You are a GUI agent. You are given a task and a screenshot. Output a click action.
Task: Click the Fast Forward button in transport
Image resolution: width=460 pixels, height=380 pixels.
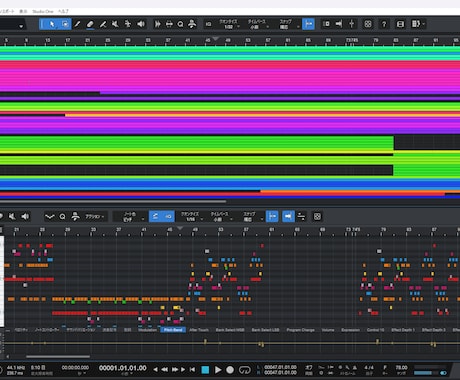click(x=175, y=369)
